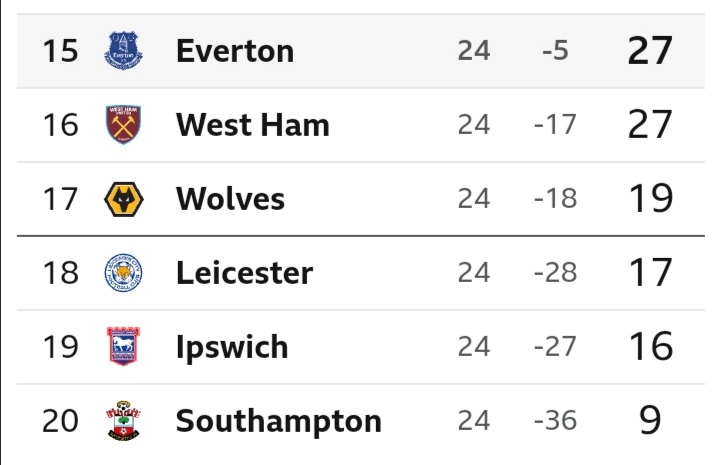Click the Ipswich club crest
The height and width of the screenshot is (465, 719).
coord(124,347)
